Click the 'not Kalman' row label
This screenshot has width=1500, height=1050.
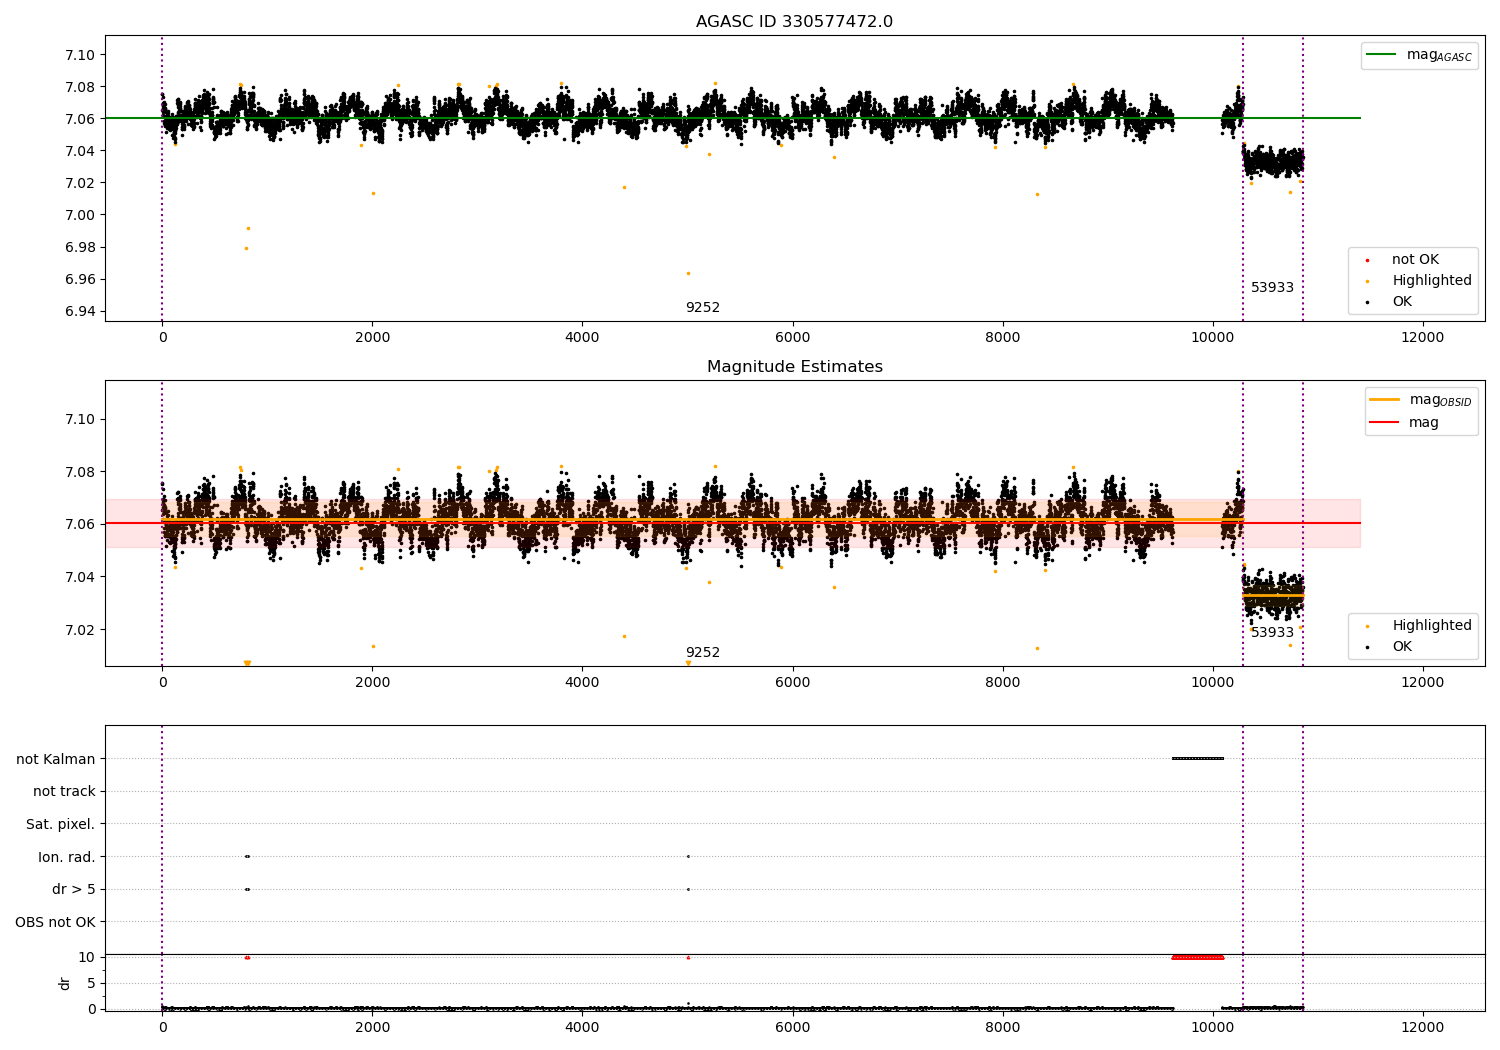pyautogui.click(x=56, y=759)
